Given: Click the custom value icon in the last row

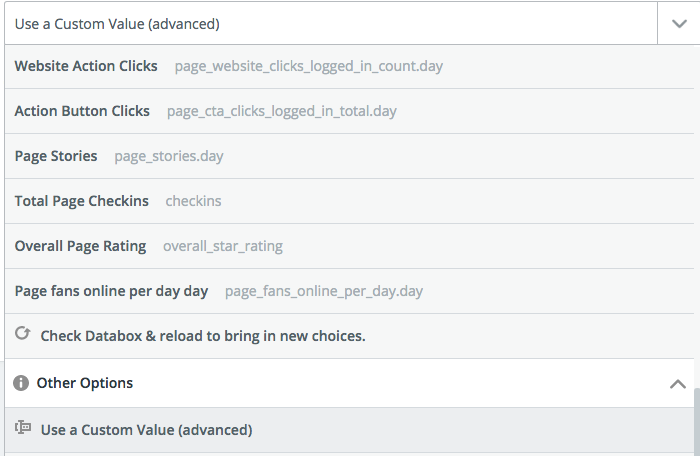Looking at the screenshot, I should [23, 427].
